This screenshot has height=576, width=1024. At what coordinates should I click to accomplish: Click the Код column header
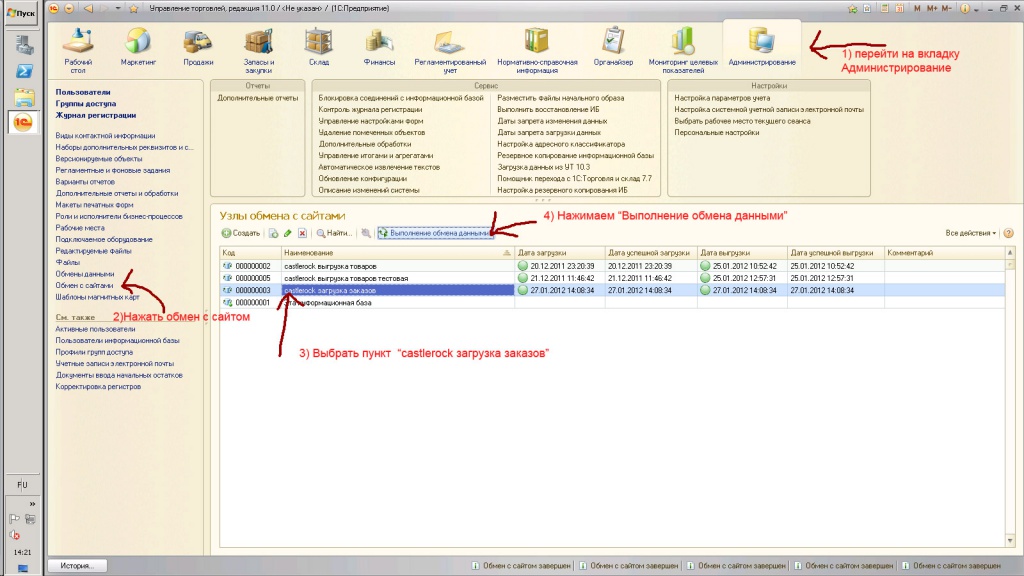point(250,253)
